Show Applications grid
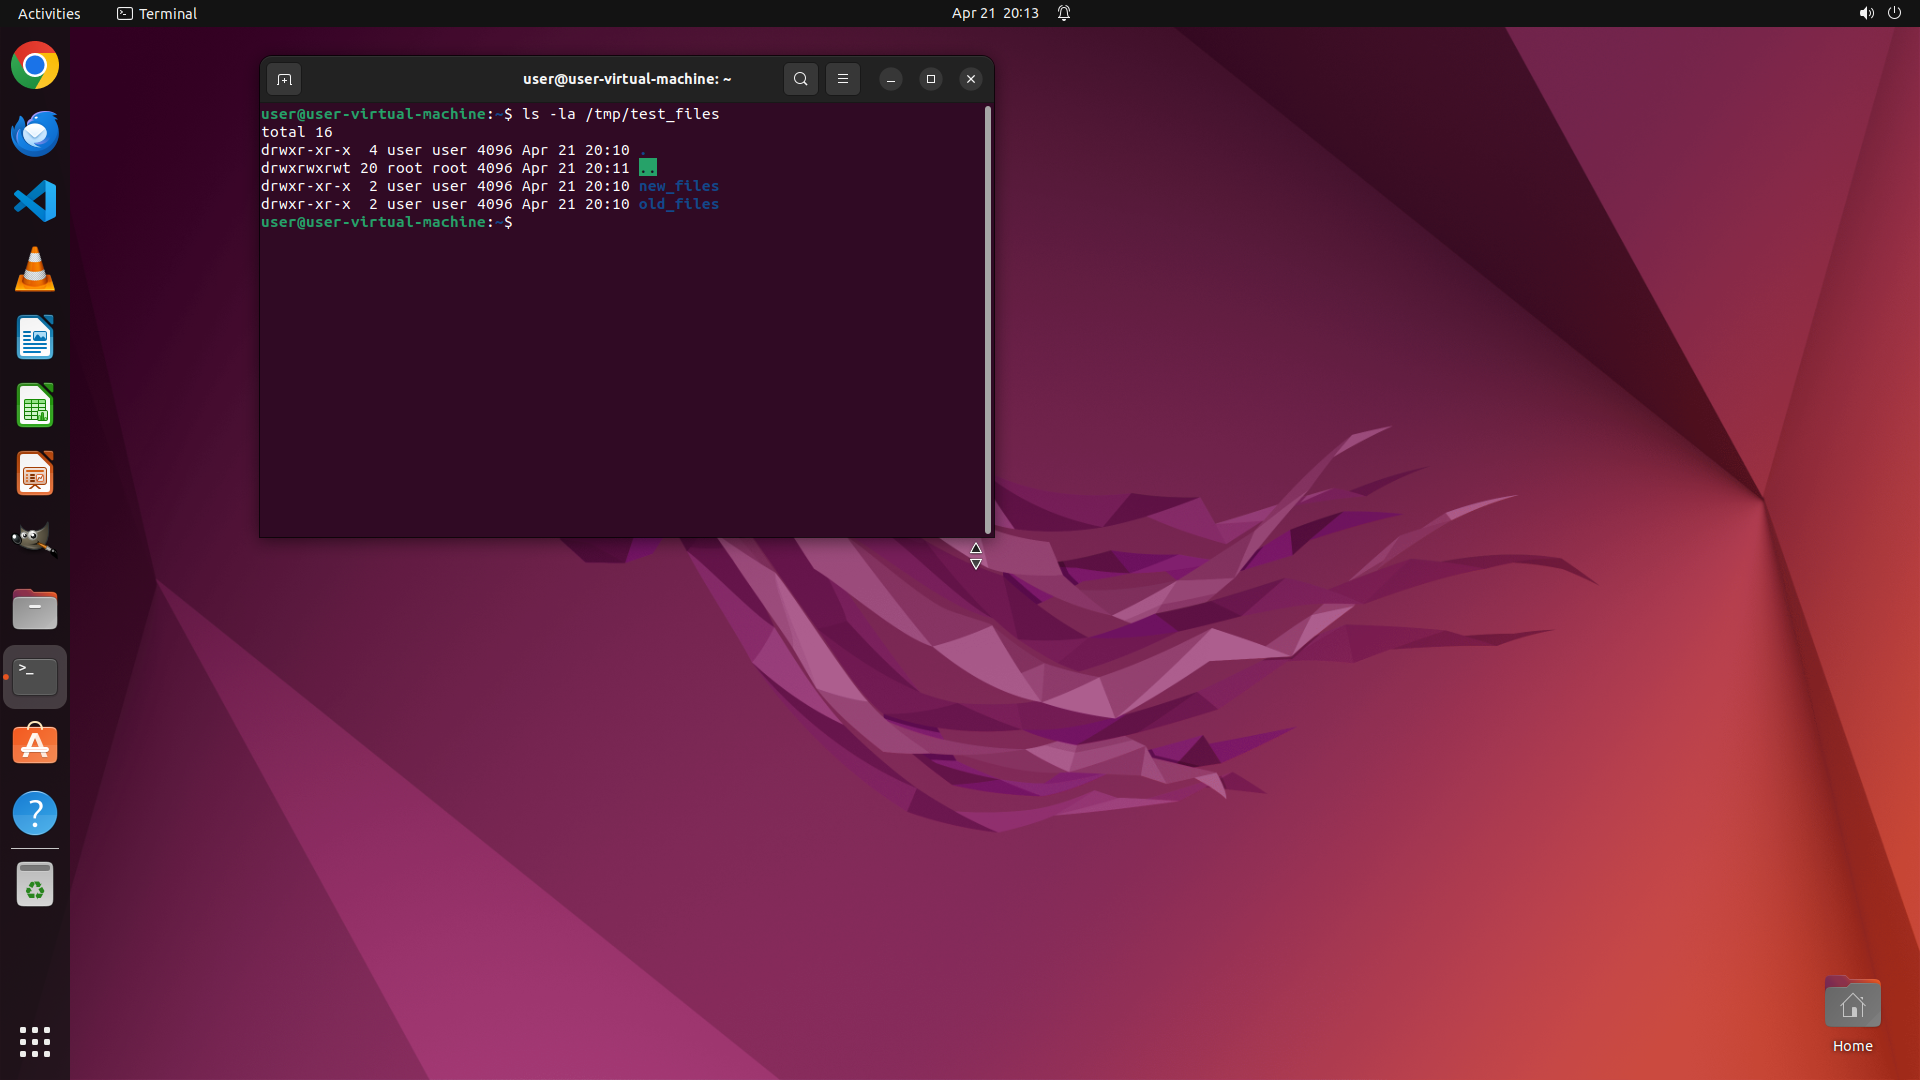Image resolution: width=1920 pixels, height=1080 pixels. point(35,1041)
